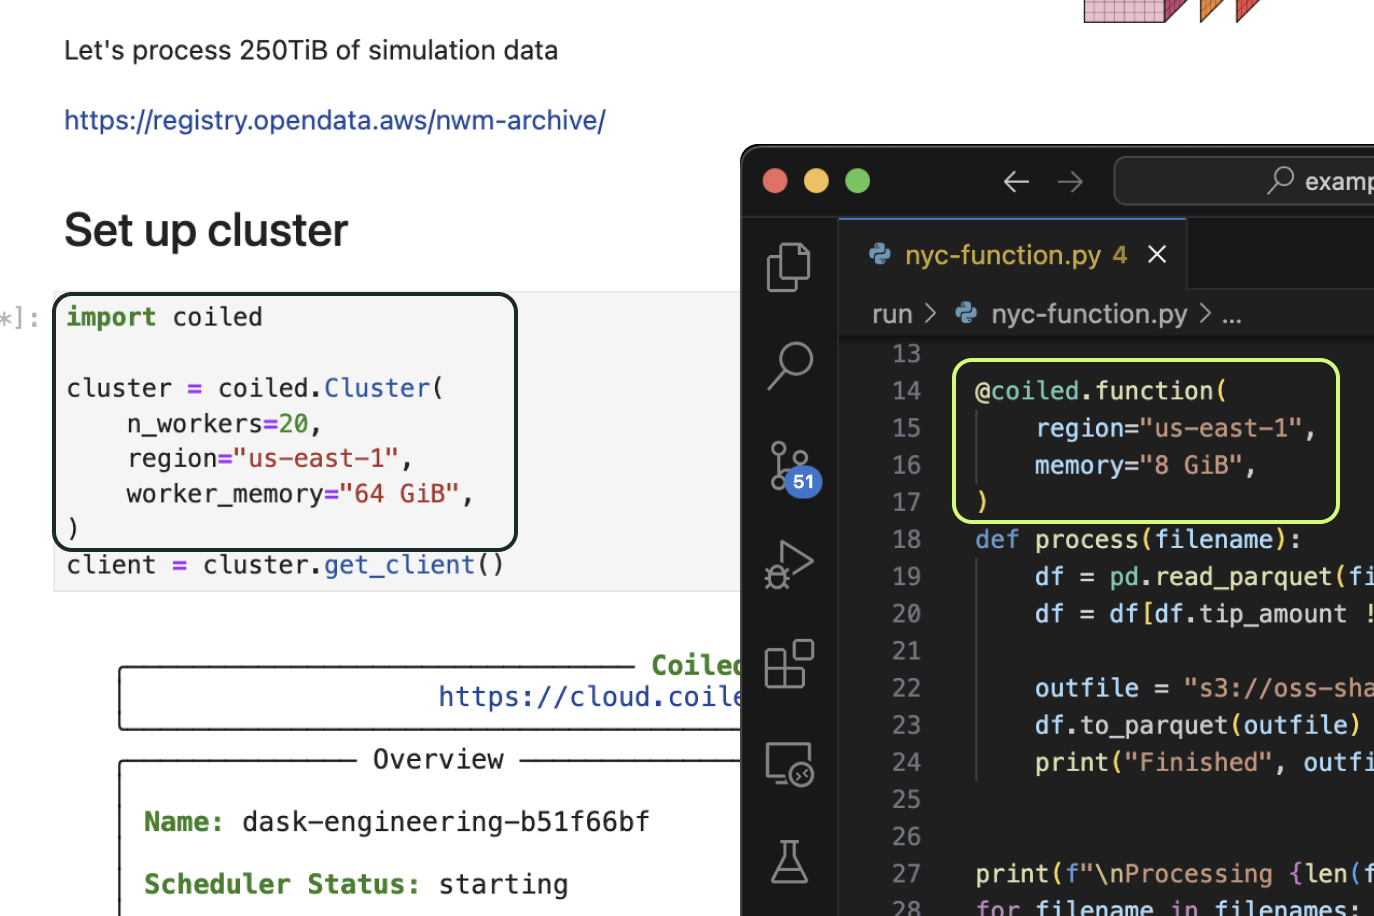Click the cluster name dask-engineering-b51f66bf
The image size is (1374, 916).
tap(446, 822)
